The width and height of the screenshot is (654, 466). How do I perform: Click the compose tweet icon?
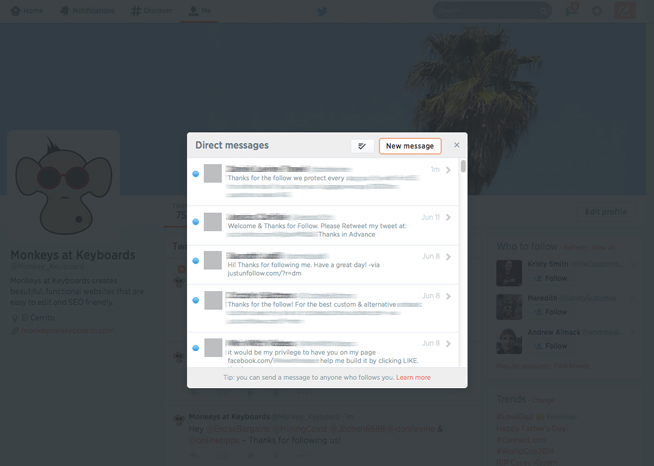click(x=625, y=10)
